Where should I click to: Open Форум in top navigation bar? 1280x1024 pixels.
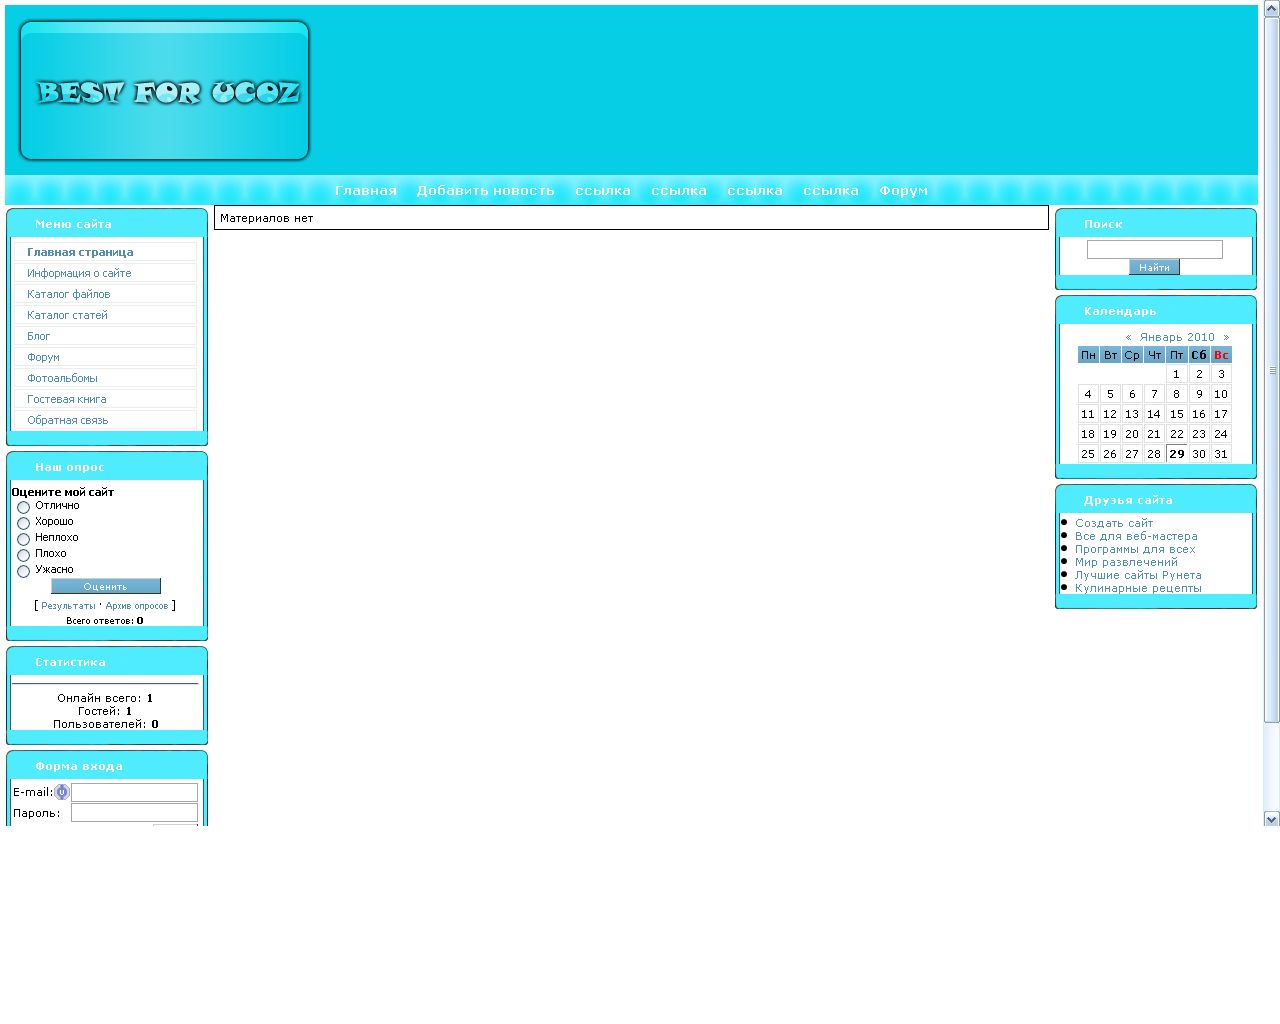(x=903, y=191)
